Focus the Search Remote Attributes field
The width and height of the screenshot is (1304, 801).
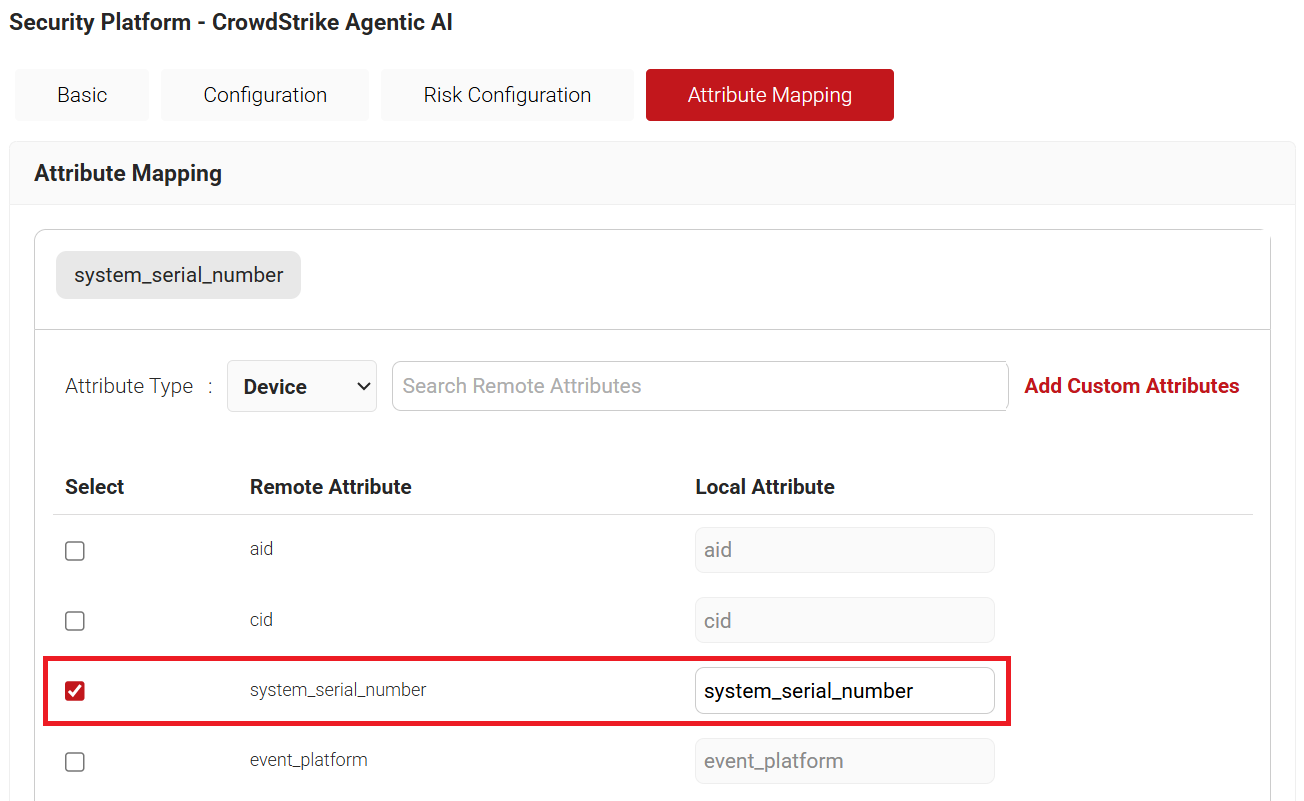click(x=700, y=386)
